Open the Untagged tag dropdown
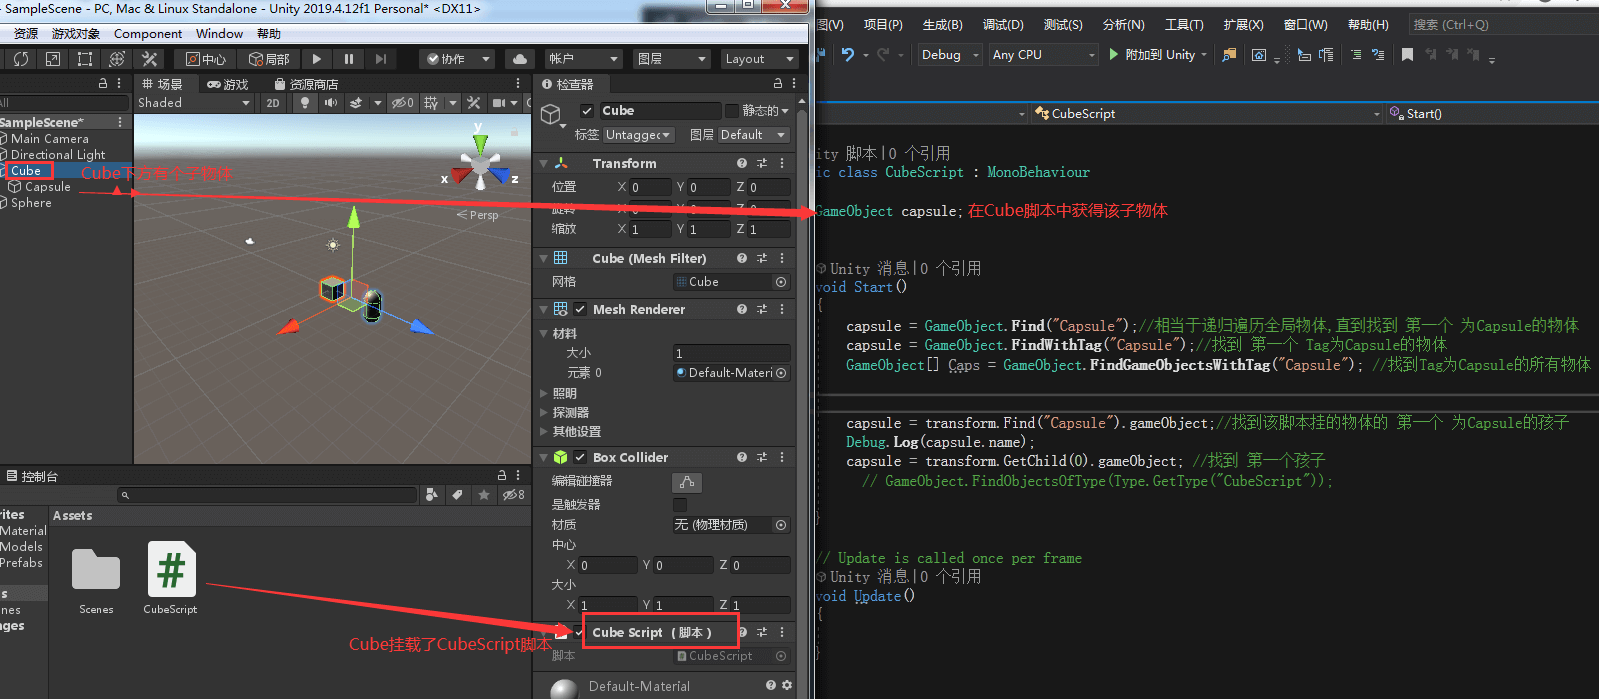The image size is (1599, 699). (x=638, y=135)
